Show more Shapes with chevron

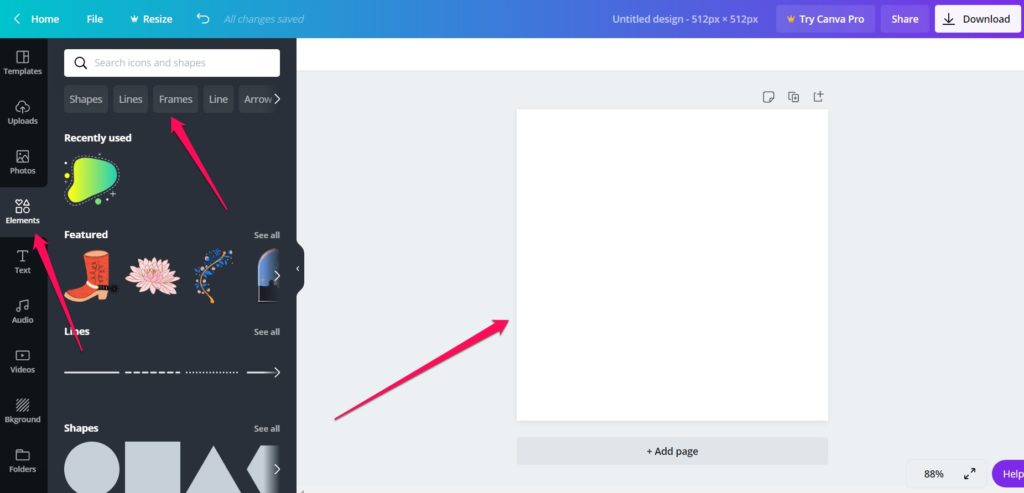[277, 469]
